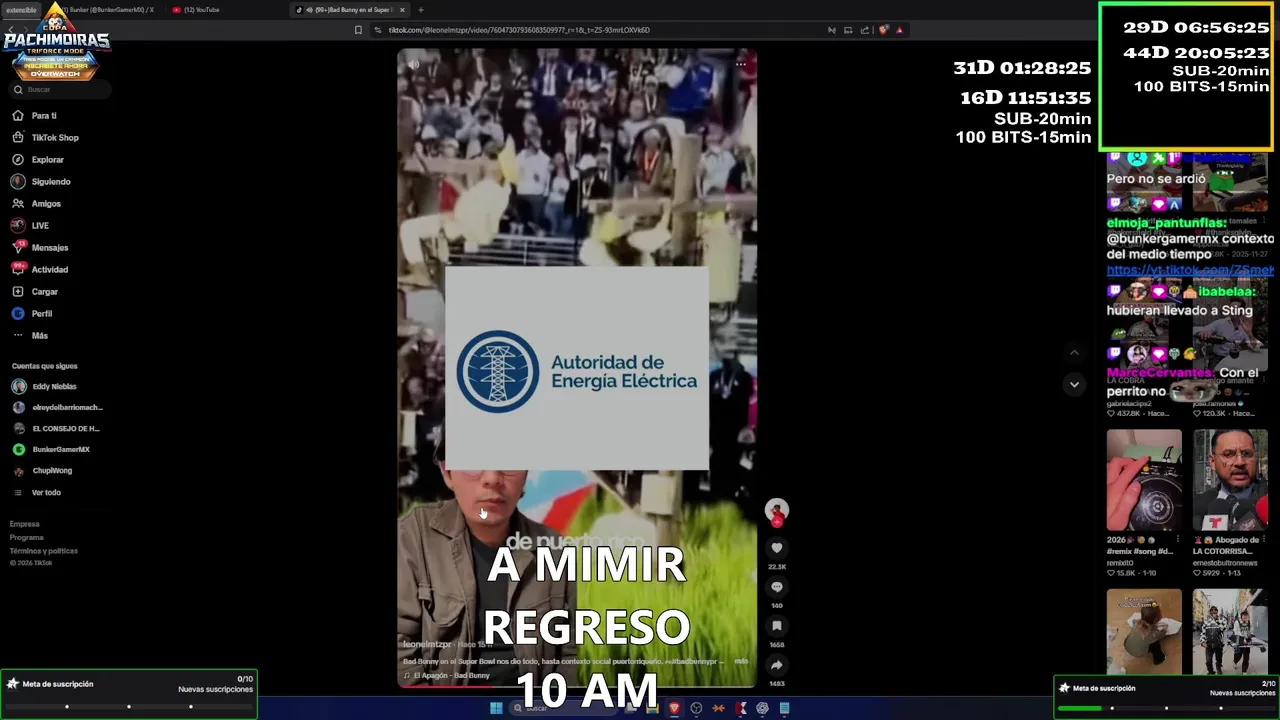Open the Para ti feed
This screenshot has height=720, width=1280.
43,116
